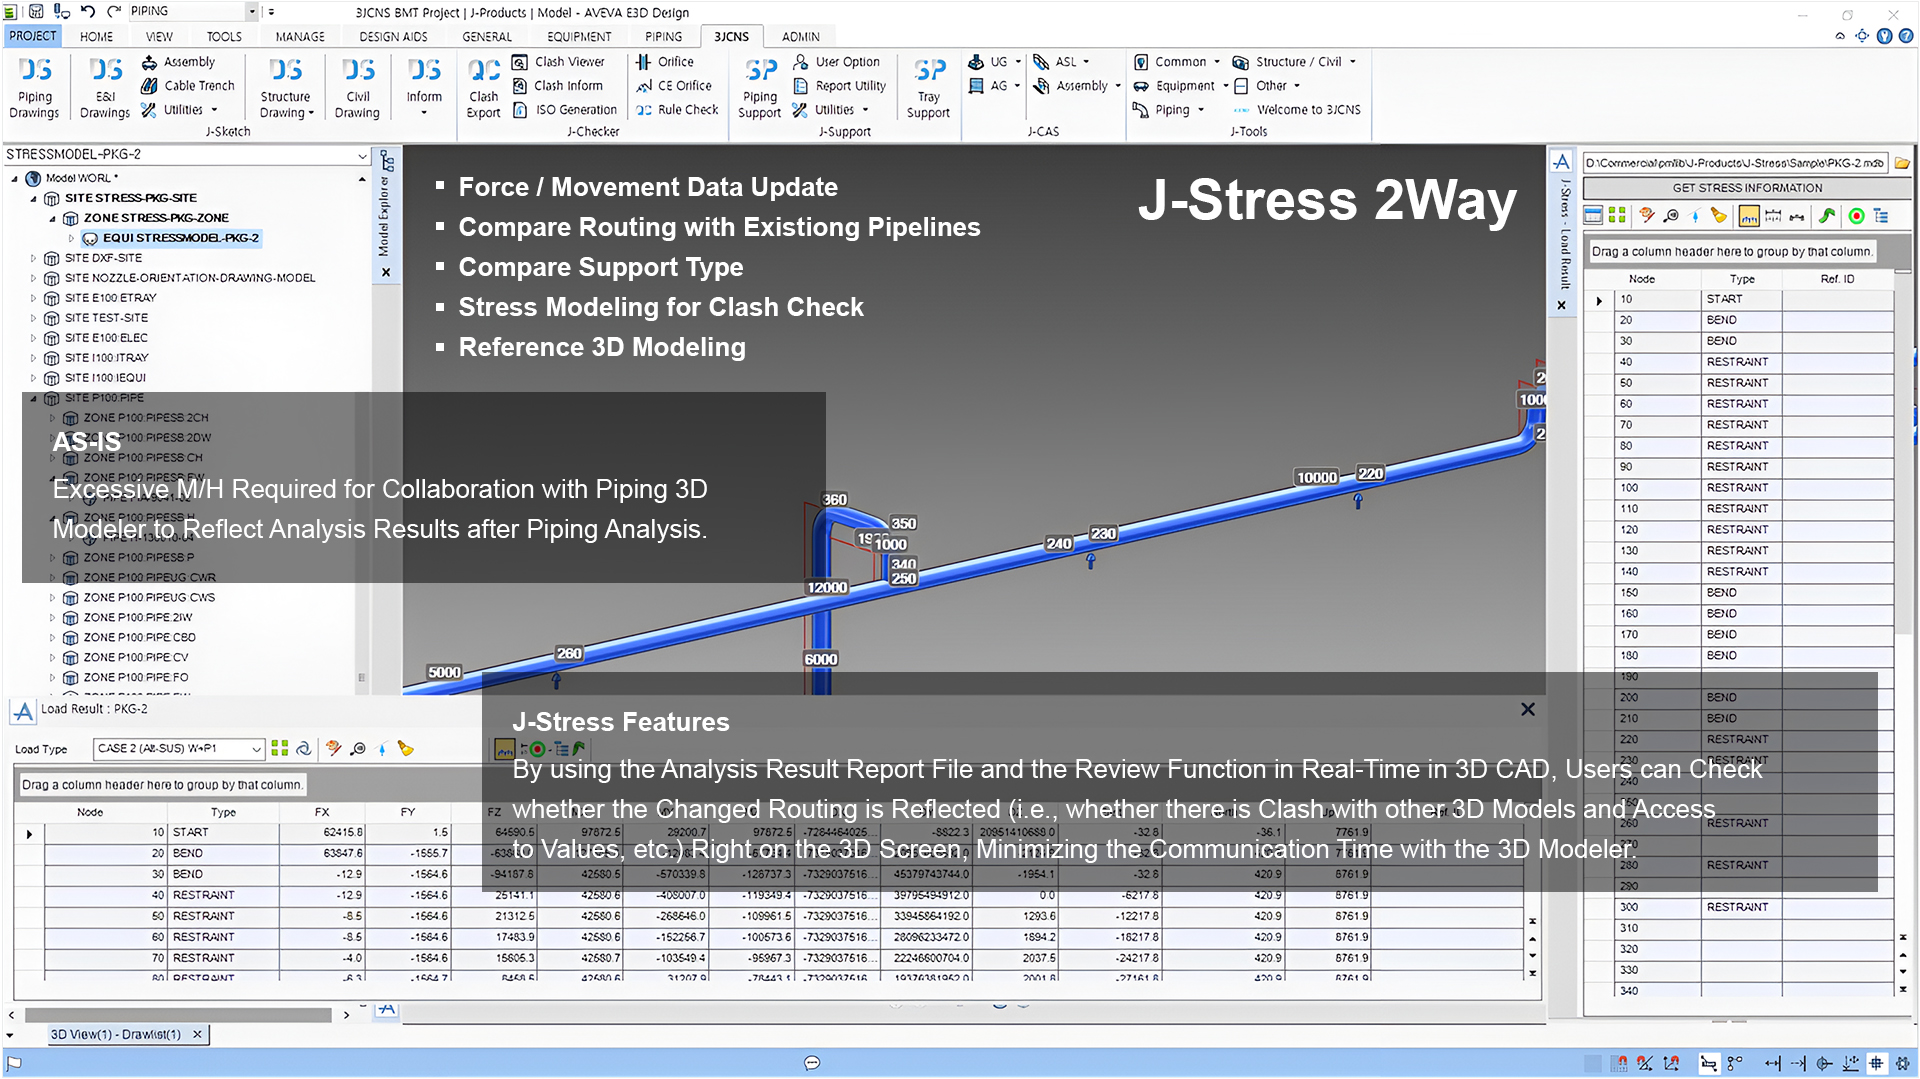
Task: Open the STRESSMODEL-PKG-2 dropdown
Action: [362, 155]
